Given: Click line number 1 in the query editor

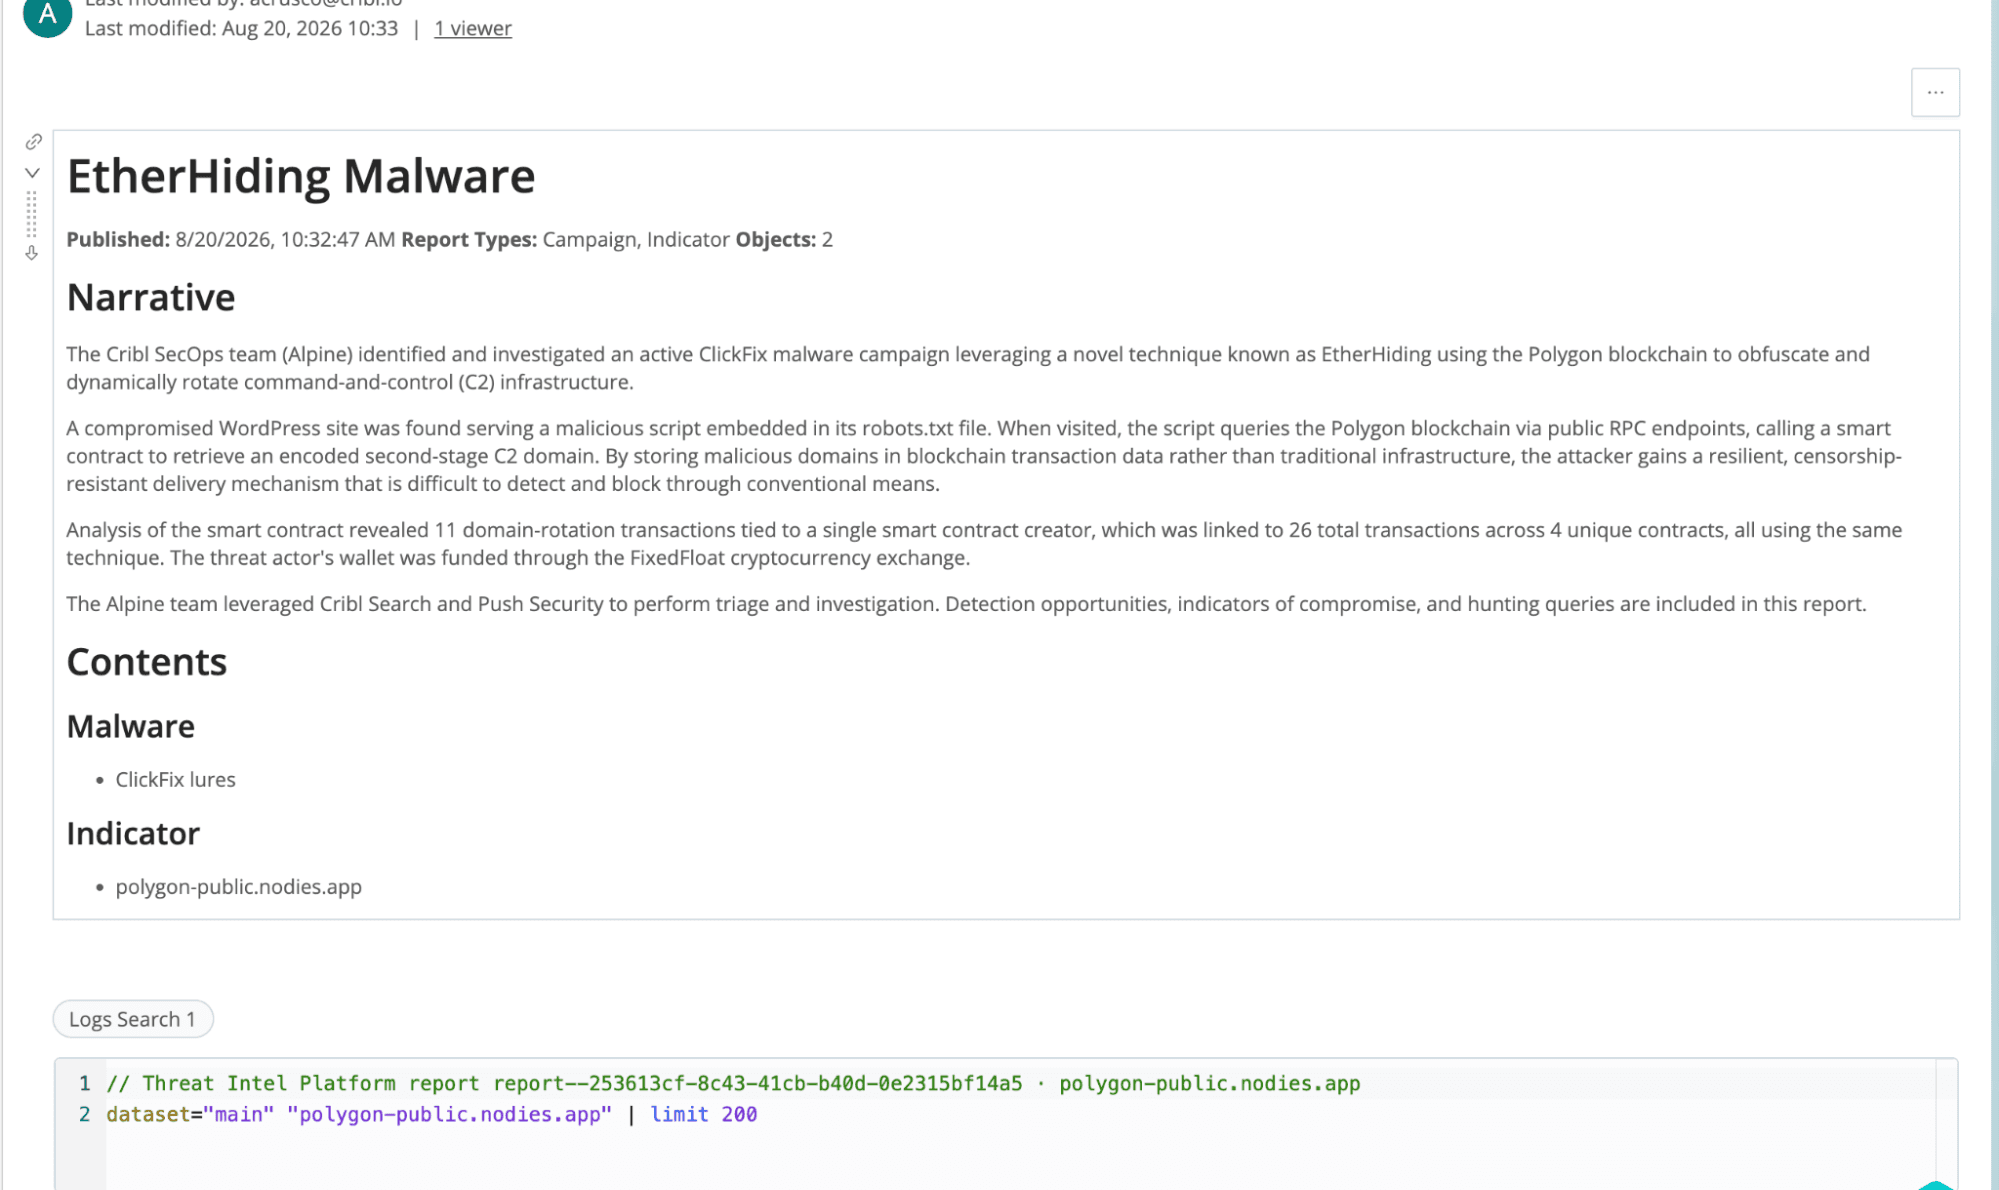Looking at the screenshot, I should point(85,1083).
